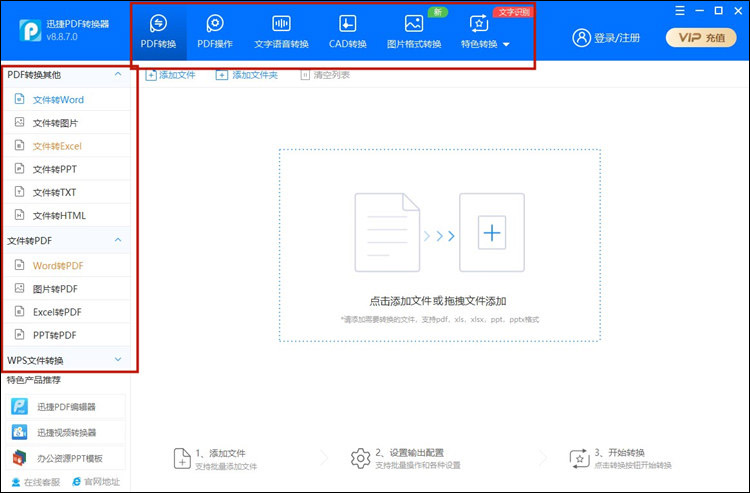750x493 pixels.
Task: Open 官网地址 website link
Action: (96, 482)
